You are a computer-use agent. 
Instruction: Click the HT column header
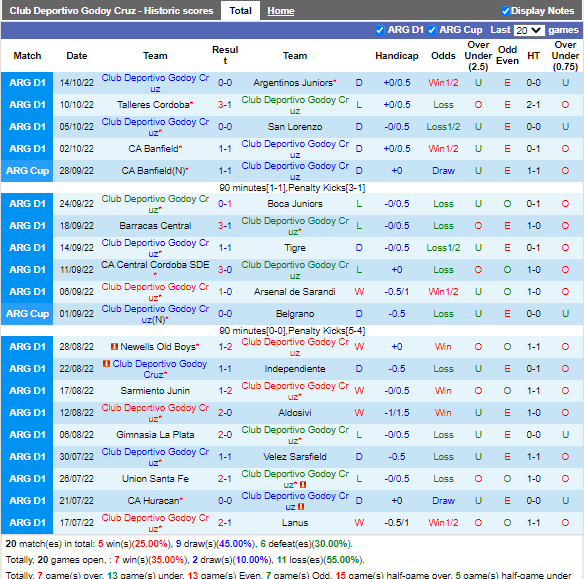pos(533,55)
